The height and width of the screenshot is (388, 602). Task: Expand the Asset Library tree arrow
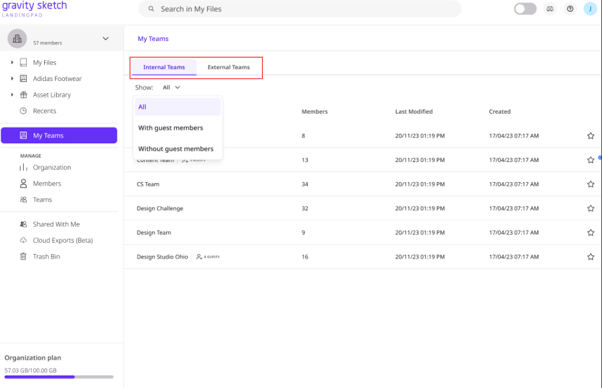12,94
